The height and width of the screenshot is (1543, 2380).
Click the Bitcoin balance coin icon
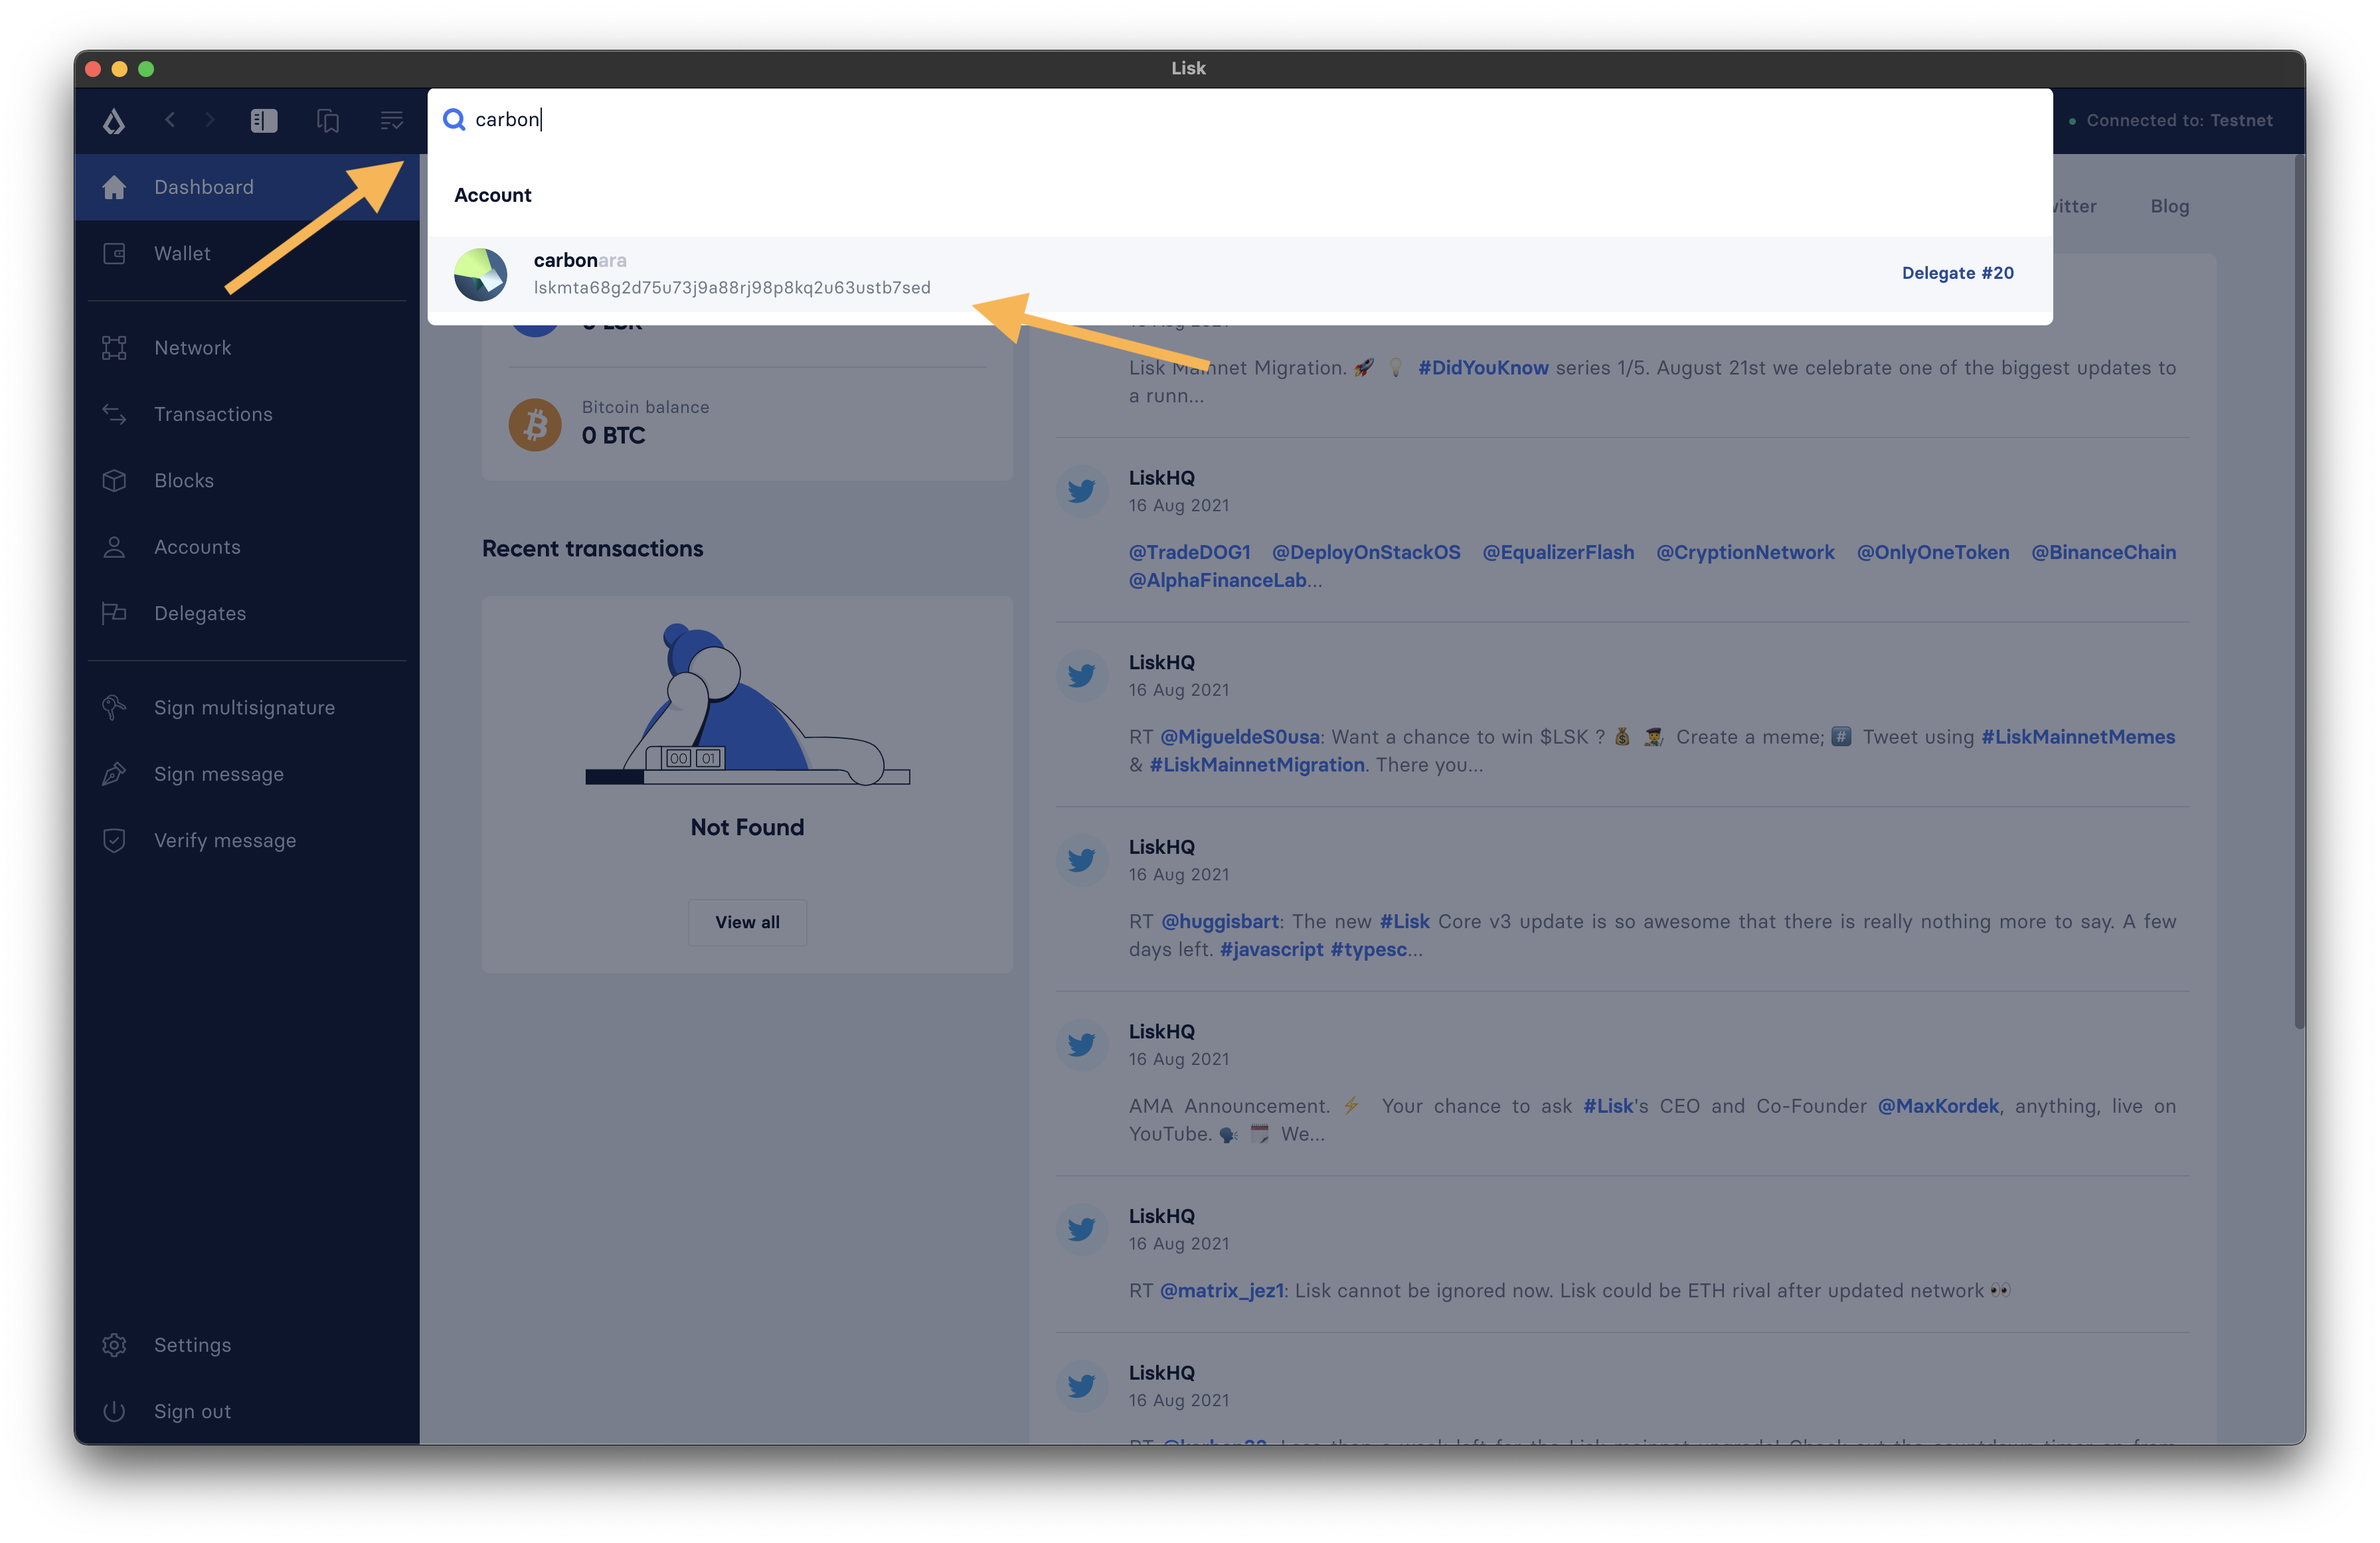point(535,425)
